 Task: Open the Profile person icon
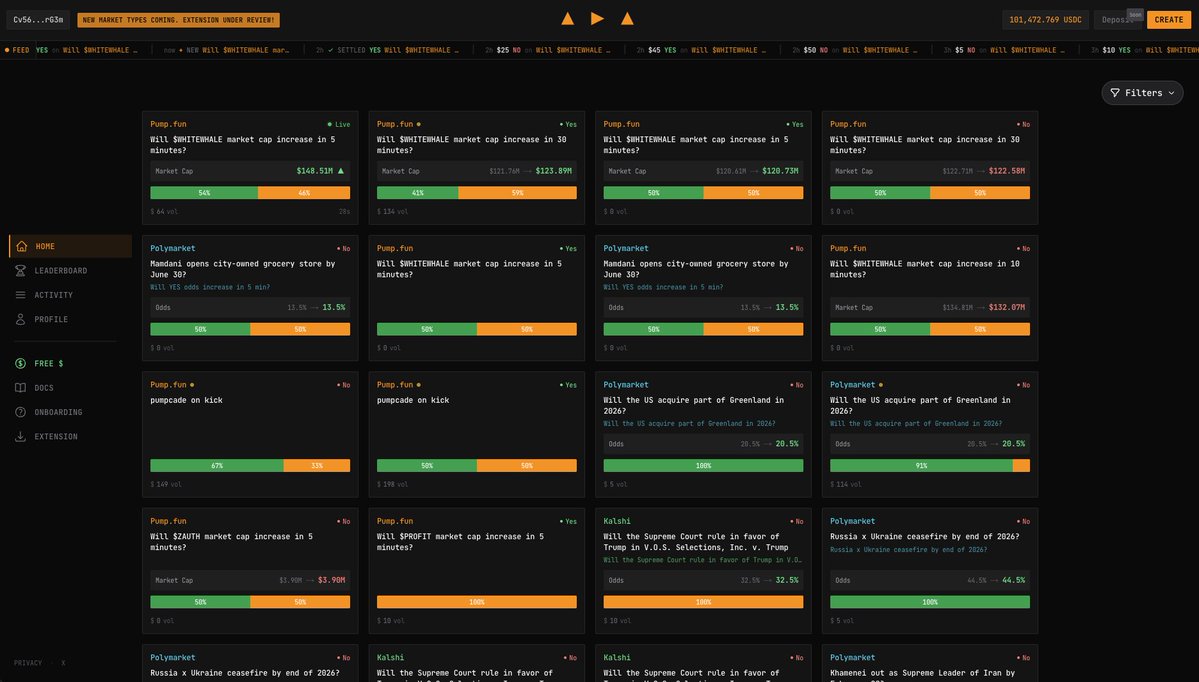point(21,320)
